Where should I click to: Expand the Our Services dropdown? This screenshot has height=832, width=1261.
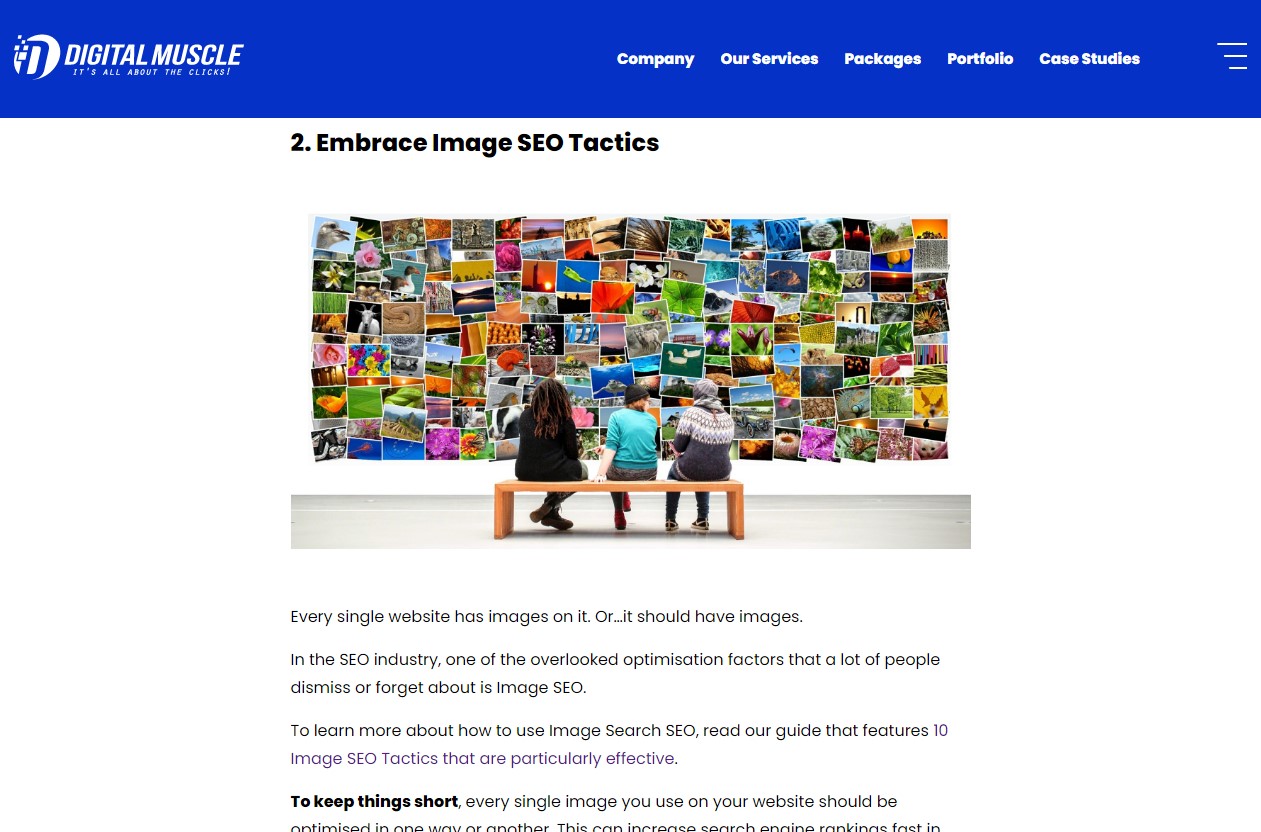coord(769,59)
